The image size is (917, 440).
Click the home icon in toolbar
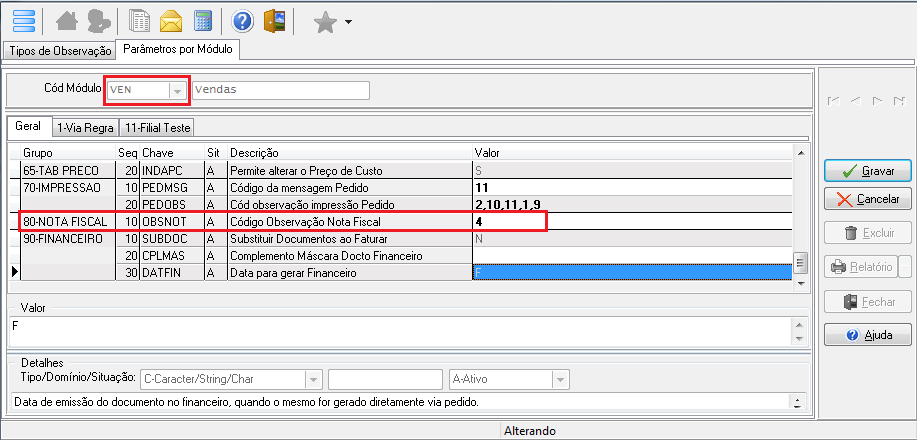click(x=68, y=21)
